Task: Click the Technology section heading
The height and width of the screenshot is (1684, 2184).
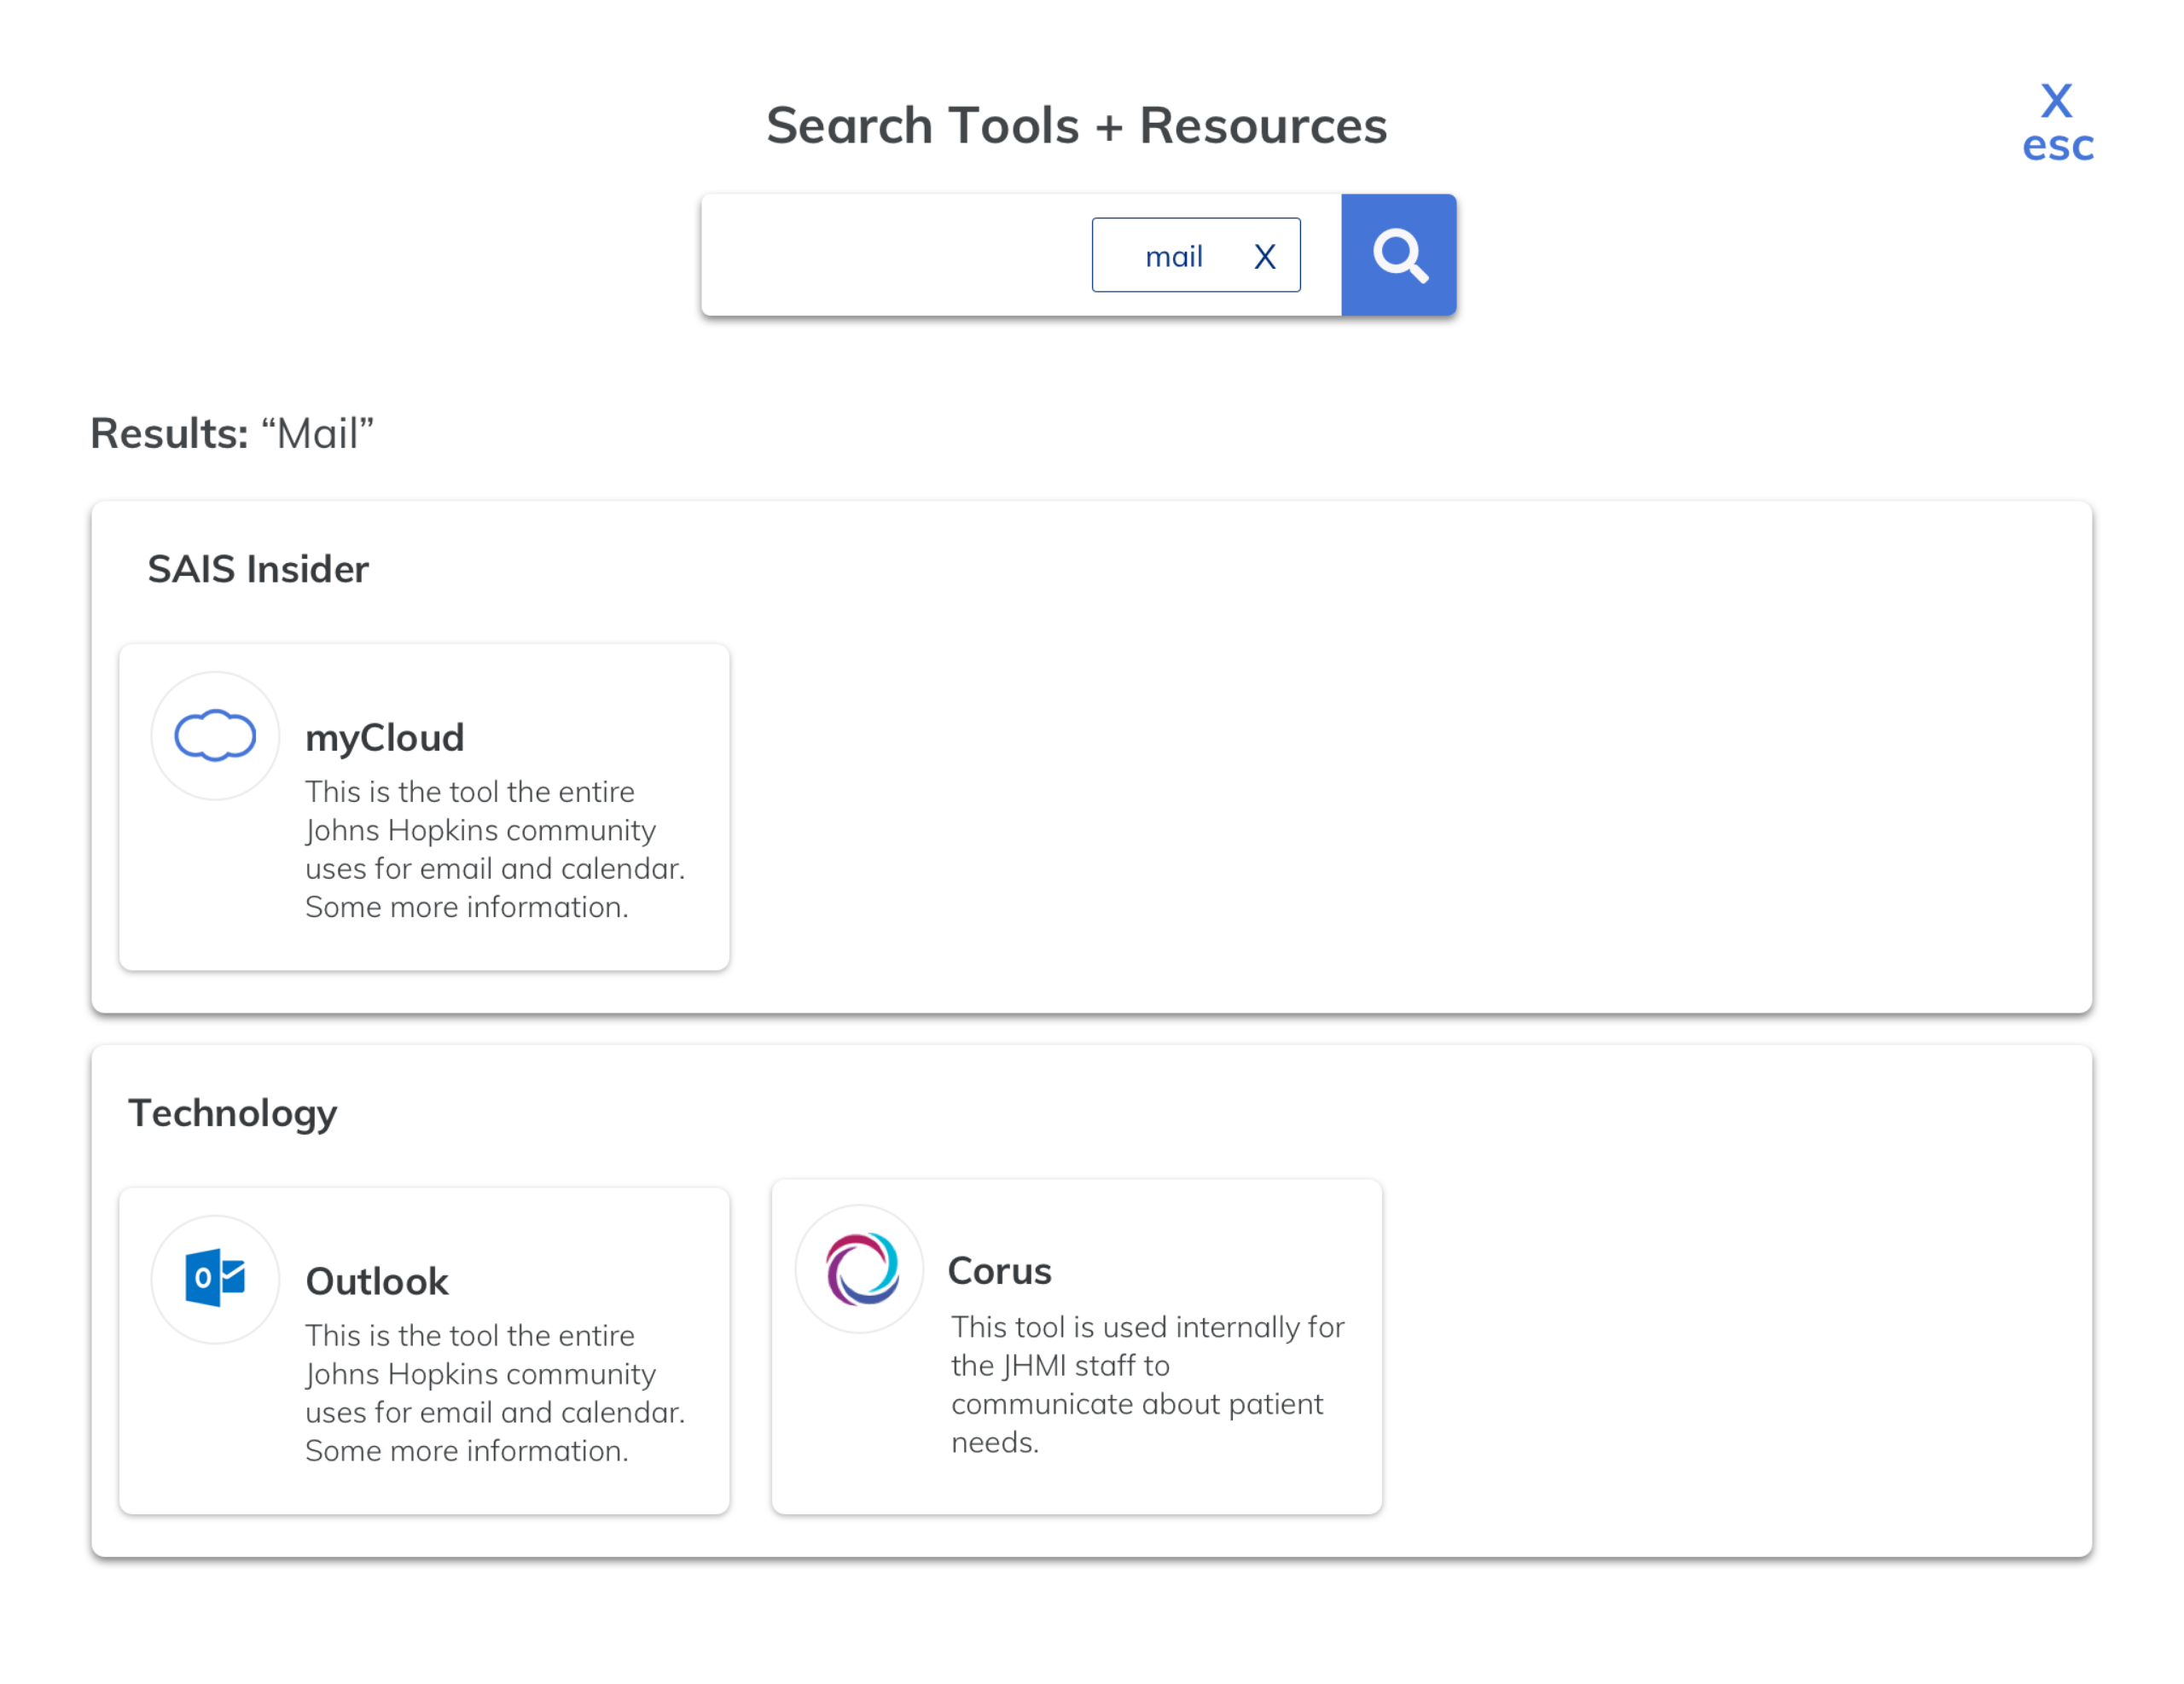Action: tap(233, 1113)
